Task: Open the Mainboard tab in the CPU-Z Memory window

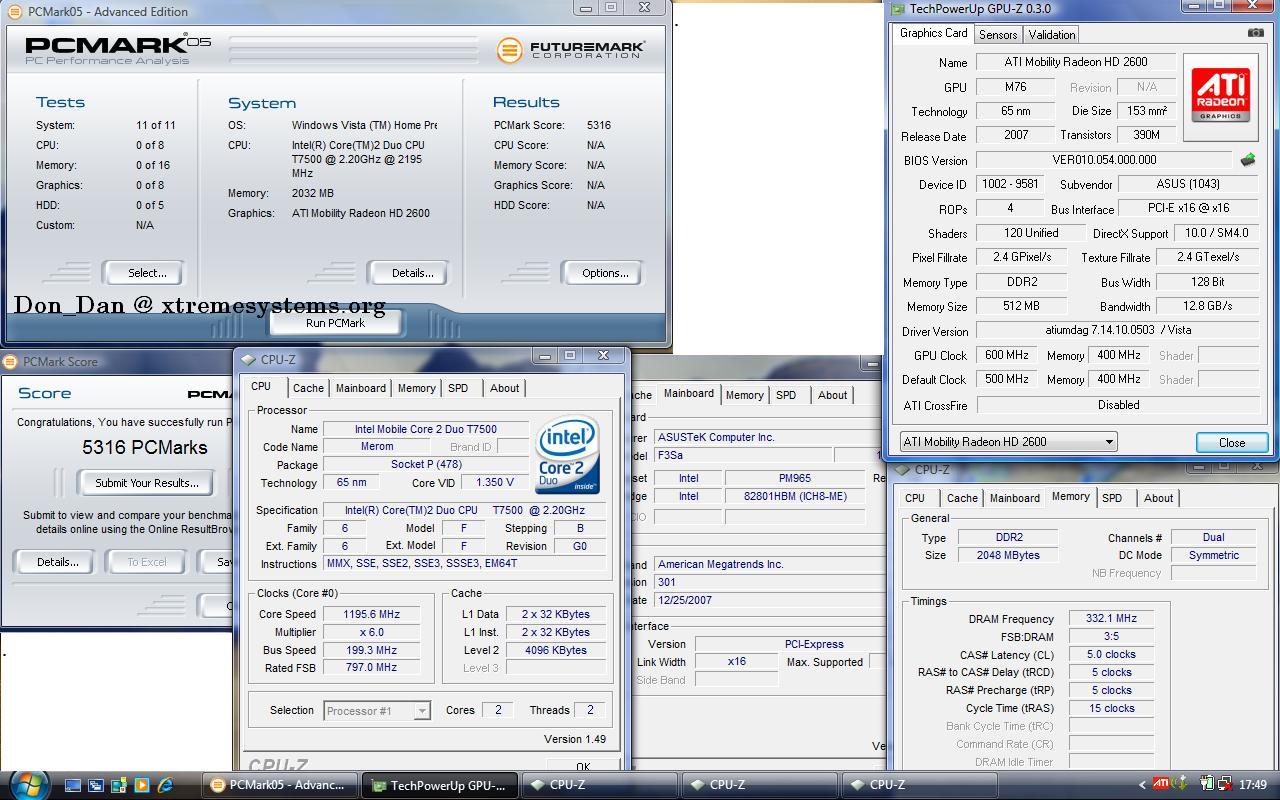Action: click(x=1014, y=498)
